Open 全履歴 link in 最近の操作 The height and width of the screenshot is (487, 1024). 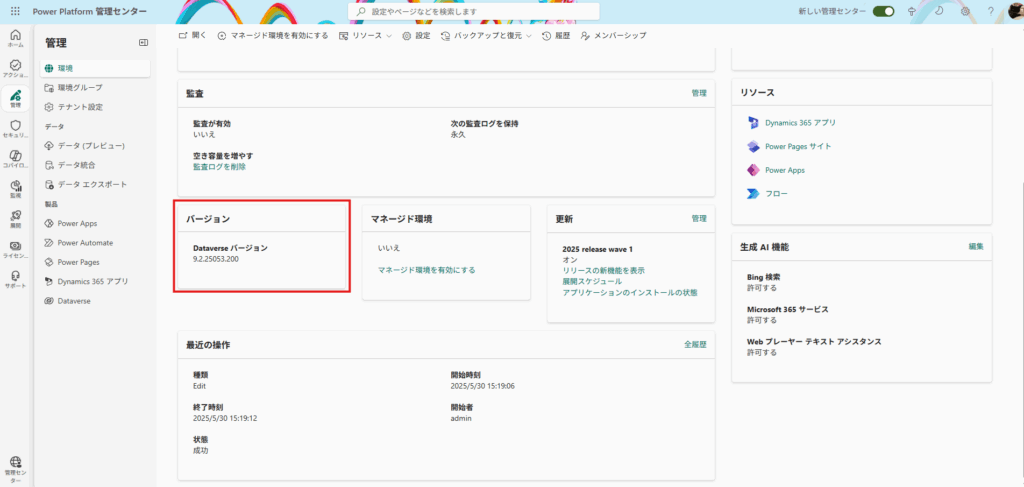696,344
